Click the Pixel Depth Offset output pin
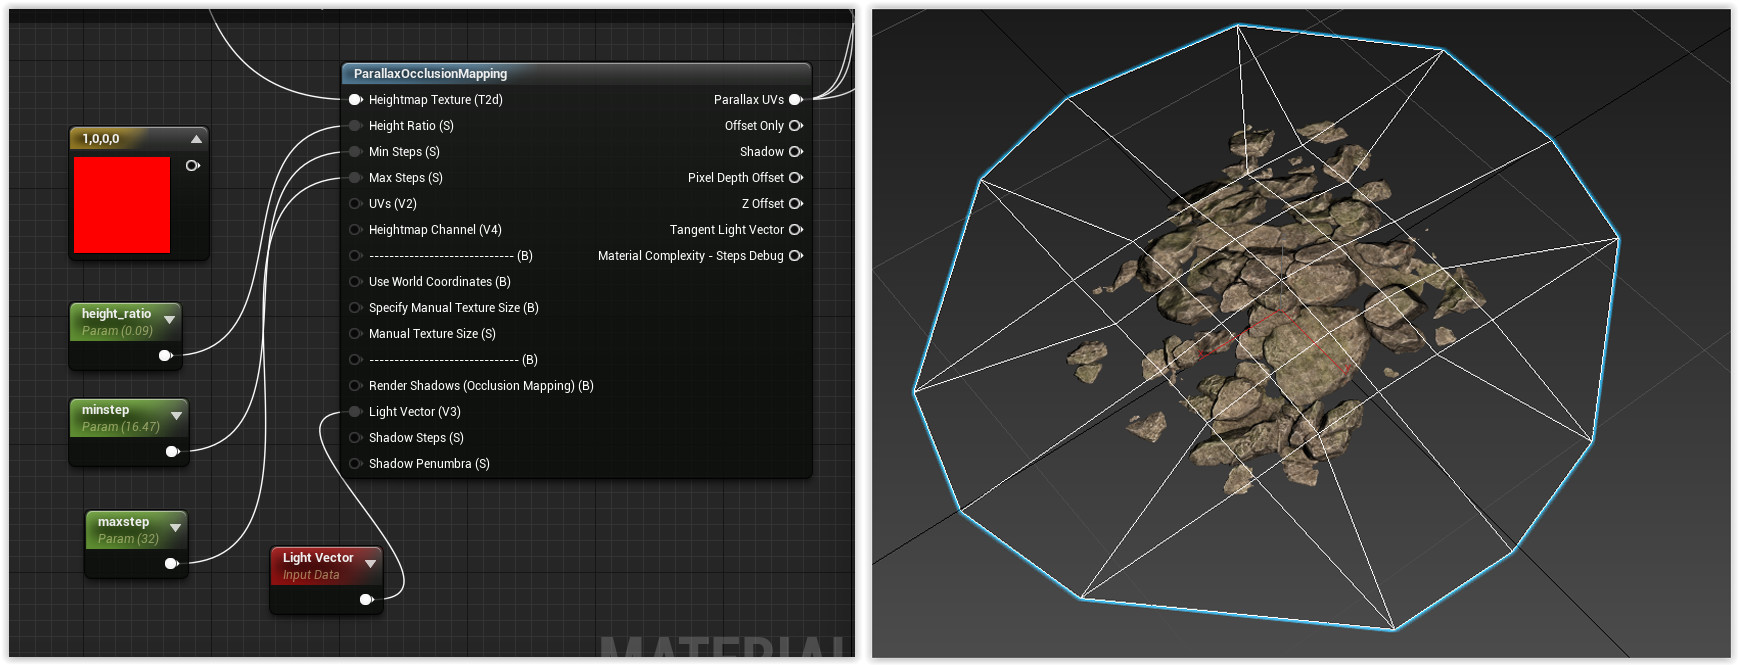This screenshot has height=665, width=1739. [795, 178]
